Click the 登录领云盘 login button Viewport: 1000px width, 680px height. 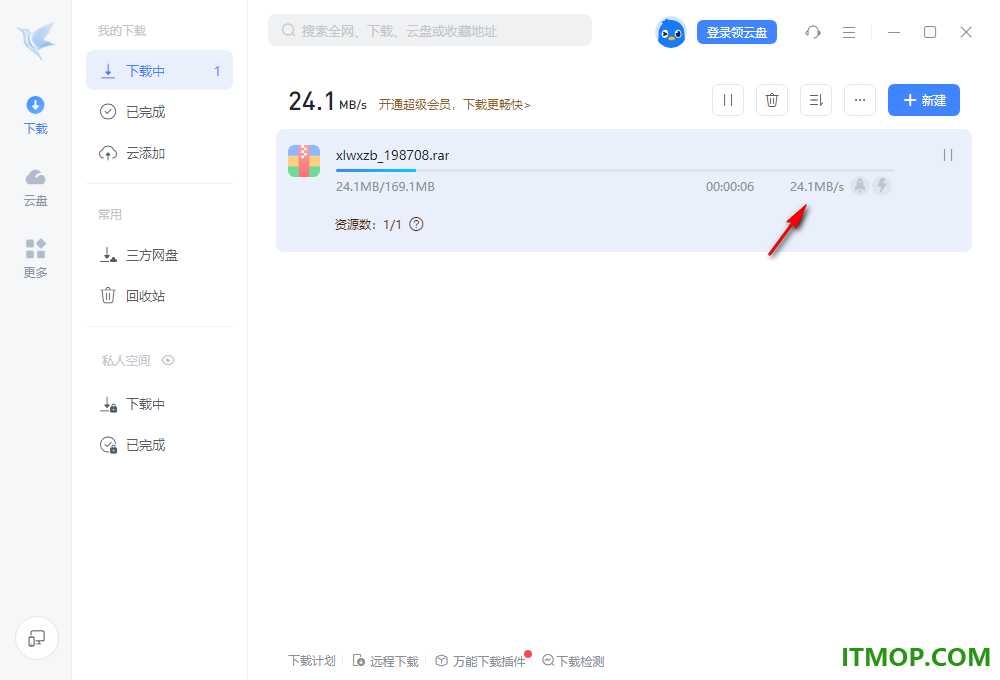tap(737, 33)
